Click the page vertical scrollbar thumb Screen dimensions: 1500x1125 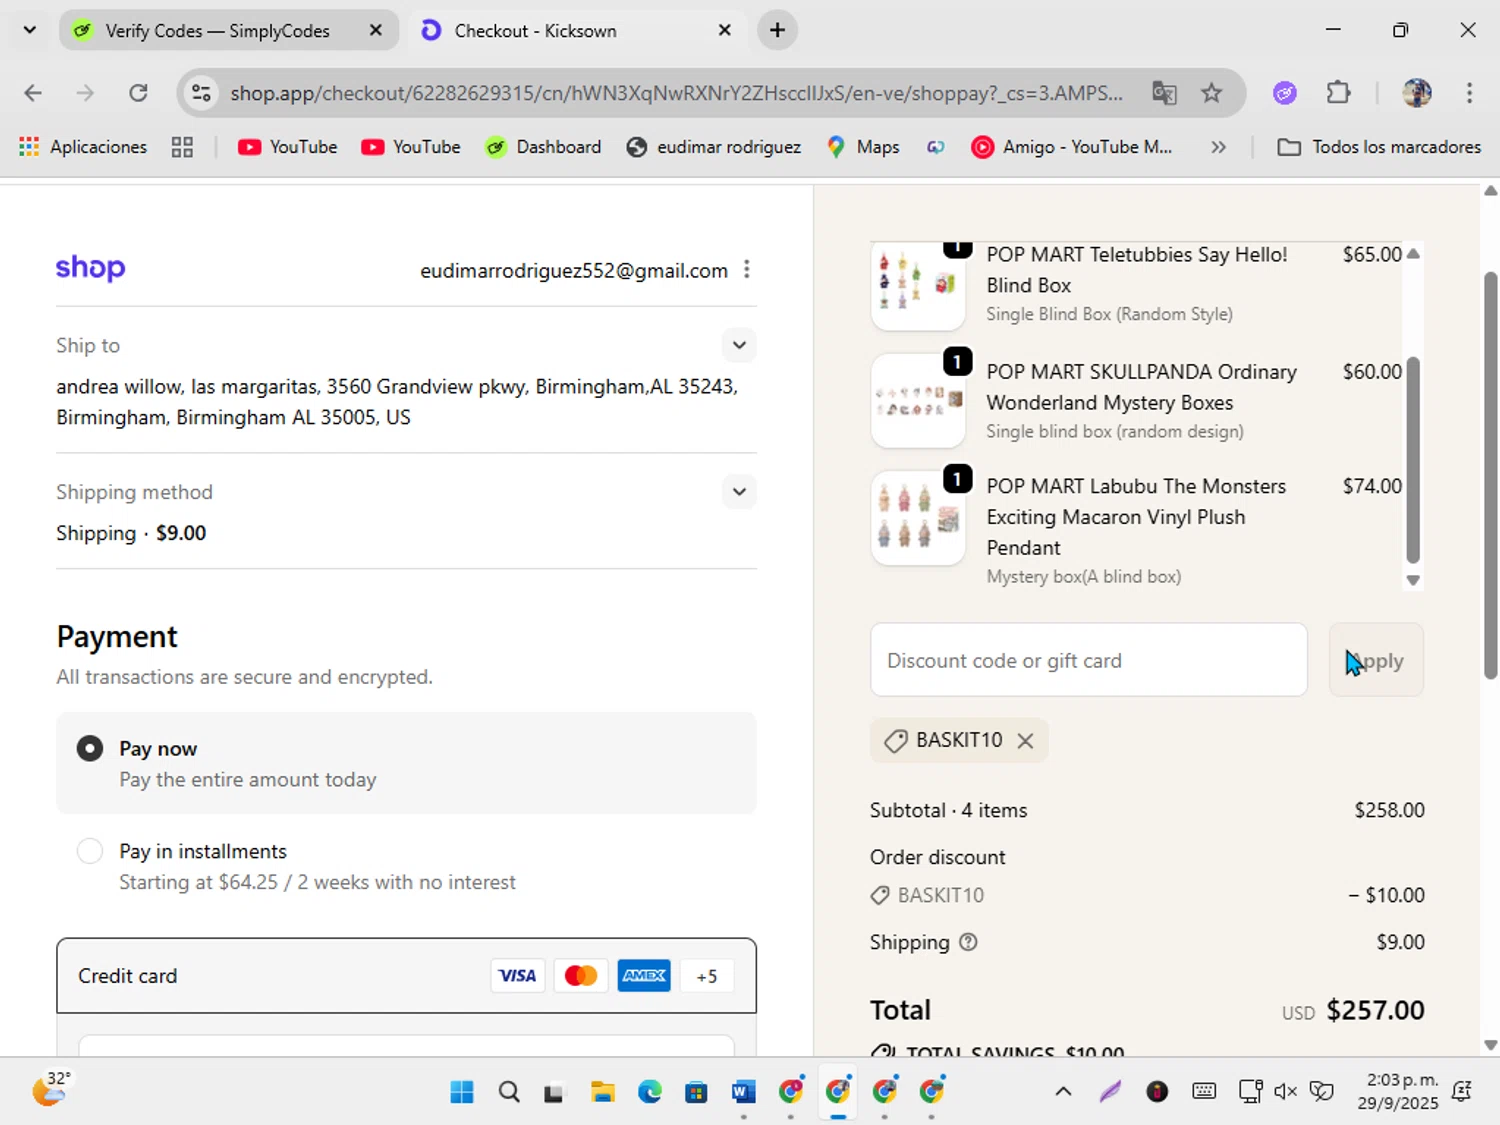(1490, 475)
